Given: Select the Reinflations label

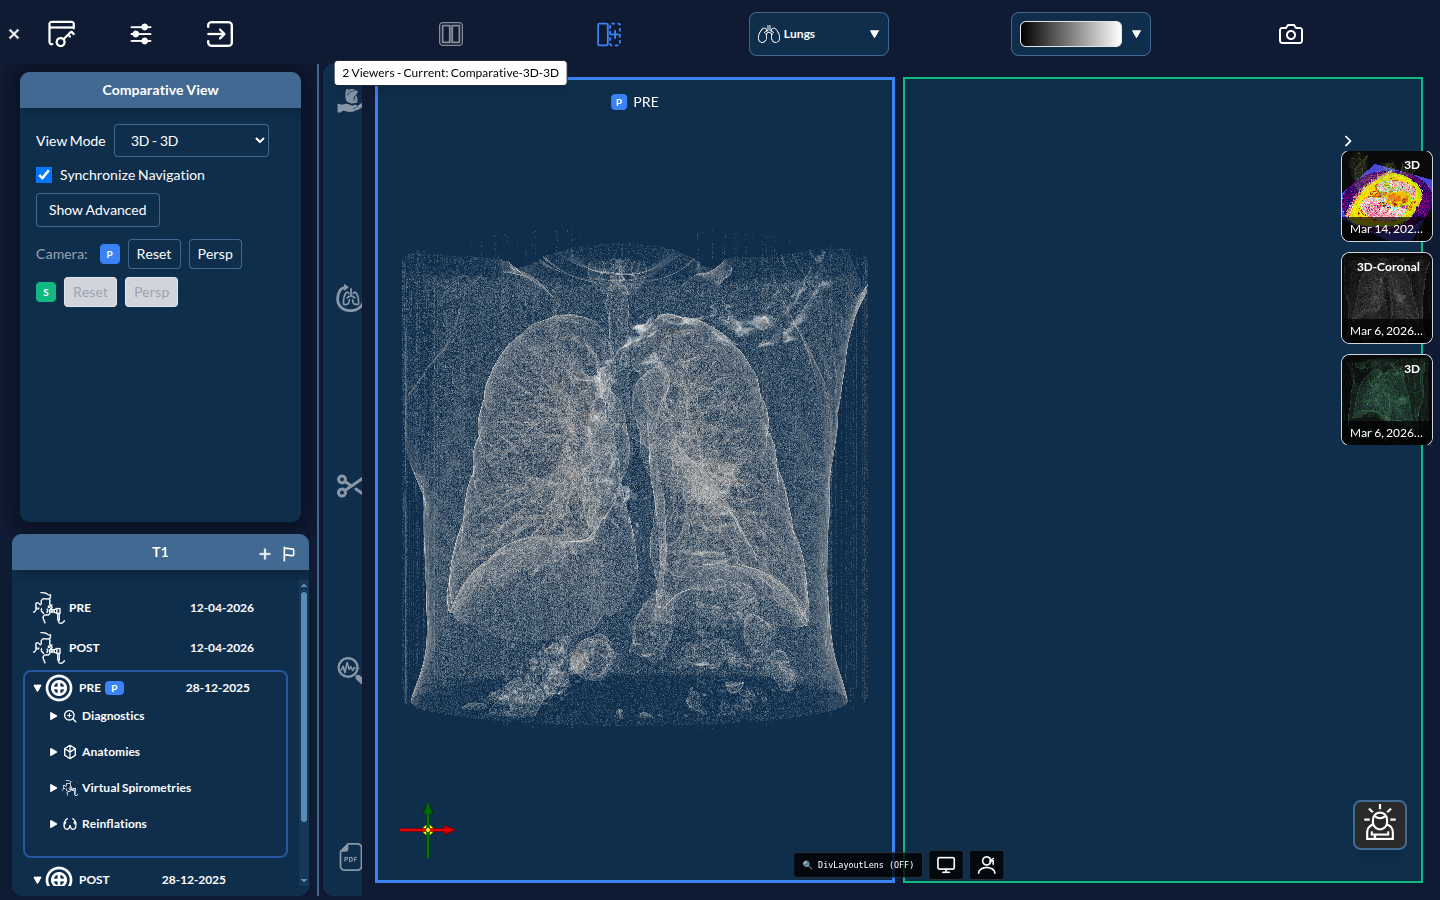Looking at the screenshot, I should (114, 824).
